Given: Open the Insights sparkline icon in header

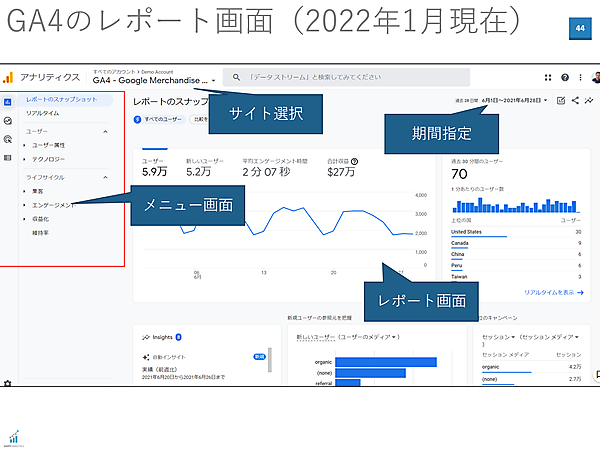Looking at the screenshot, I should [590, 101].
